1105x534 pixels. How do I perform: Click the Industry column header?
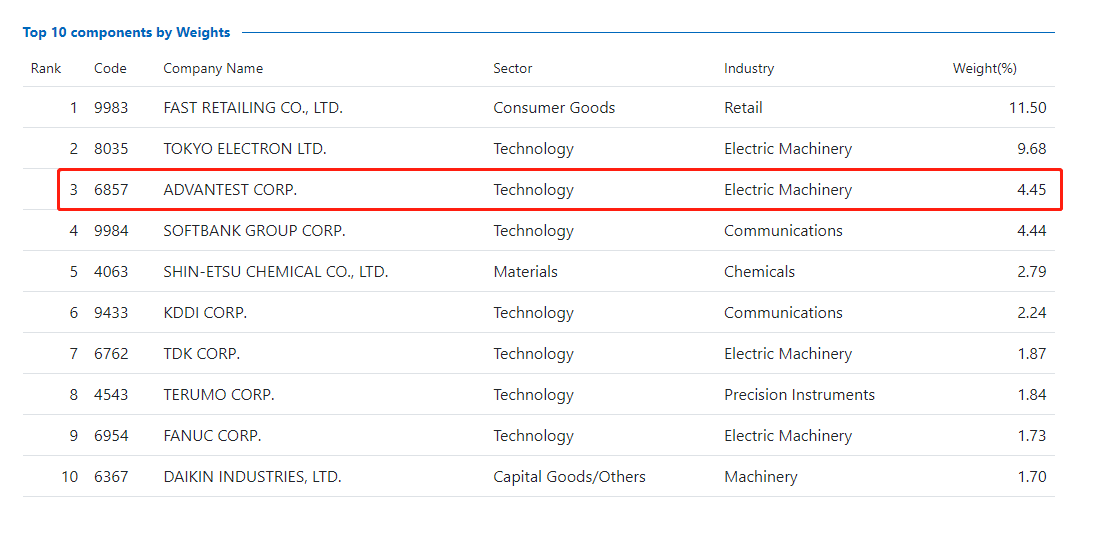pos(748,68)
